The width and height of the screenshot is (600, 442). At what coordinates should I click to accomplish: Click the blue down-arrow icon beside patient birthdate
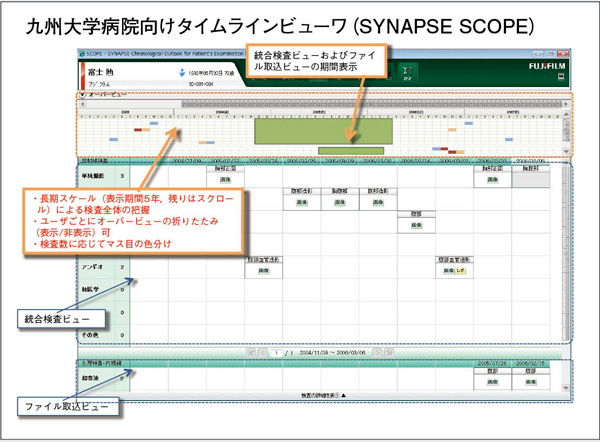pyautogui.click(x=182, y=73)
